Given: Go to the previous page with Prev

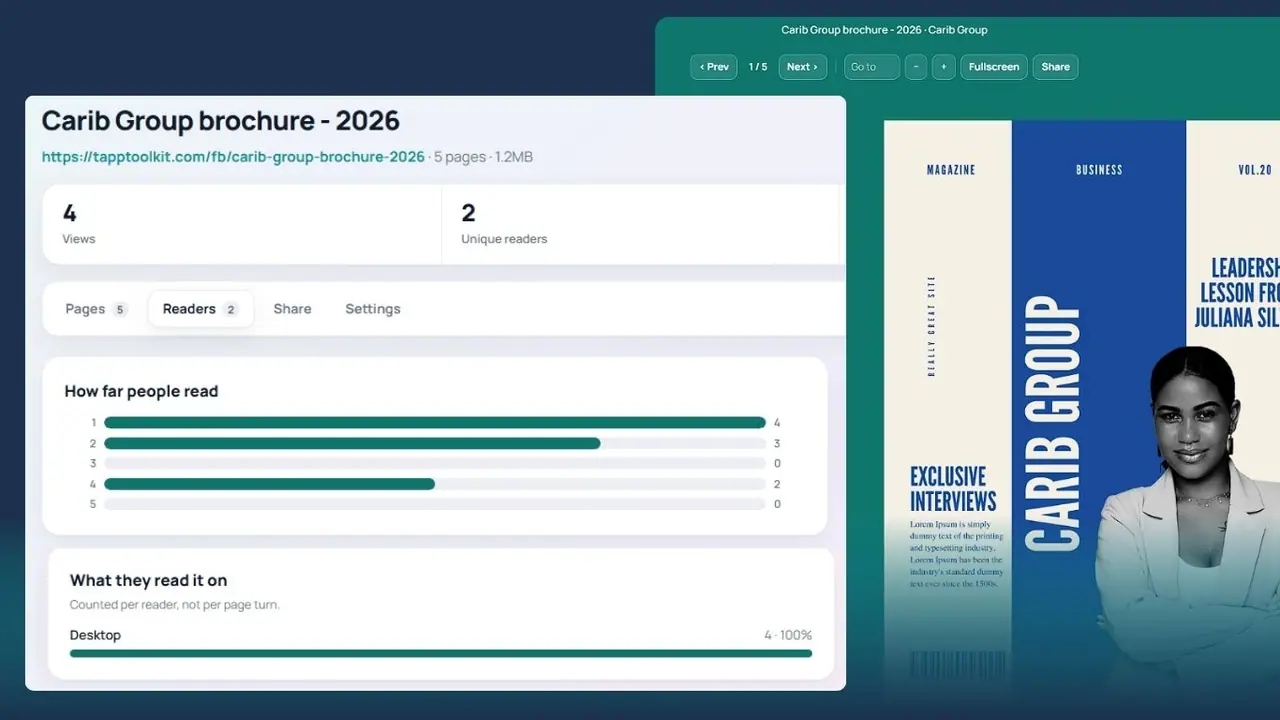Looking at the screenshot, I should click(x=714, y=67).
